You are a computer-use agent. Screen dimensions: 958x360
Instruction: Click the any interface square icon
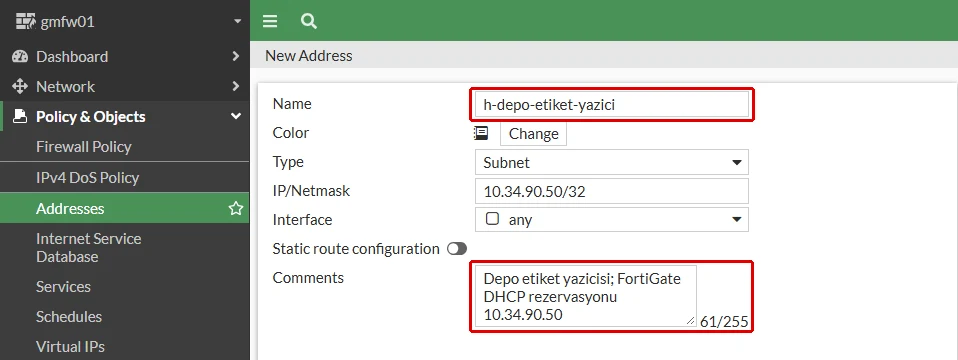click(x=492, y=219)
